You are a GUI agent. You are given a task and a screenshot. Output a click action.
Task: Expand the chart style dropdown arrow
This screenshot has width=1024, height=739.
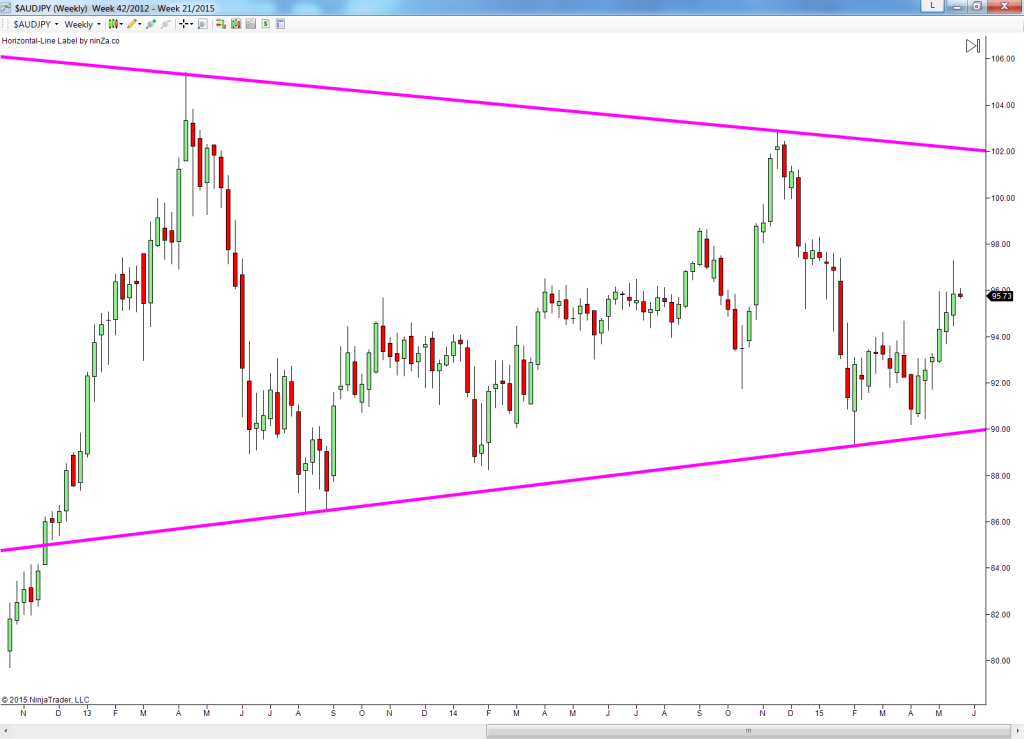121,24
